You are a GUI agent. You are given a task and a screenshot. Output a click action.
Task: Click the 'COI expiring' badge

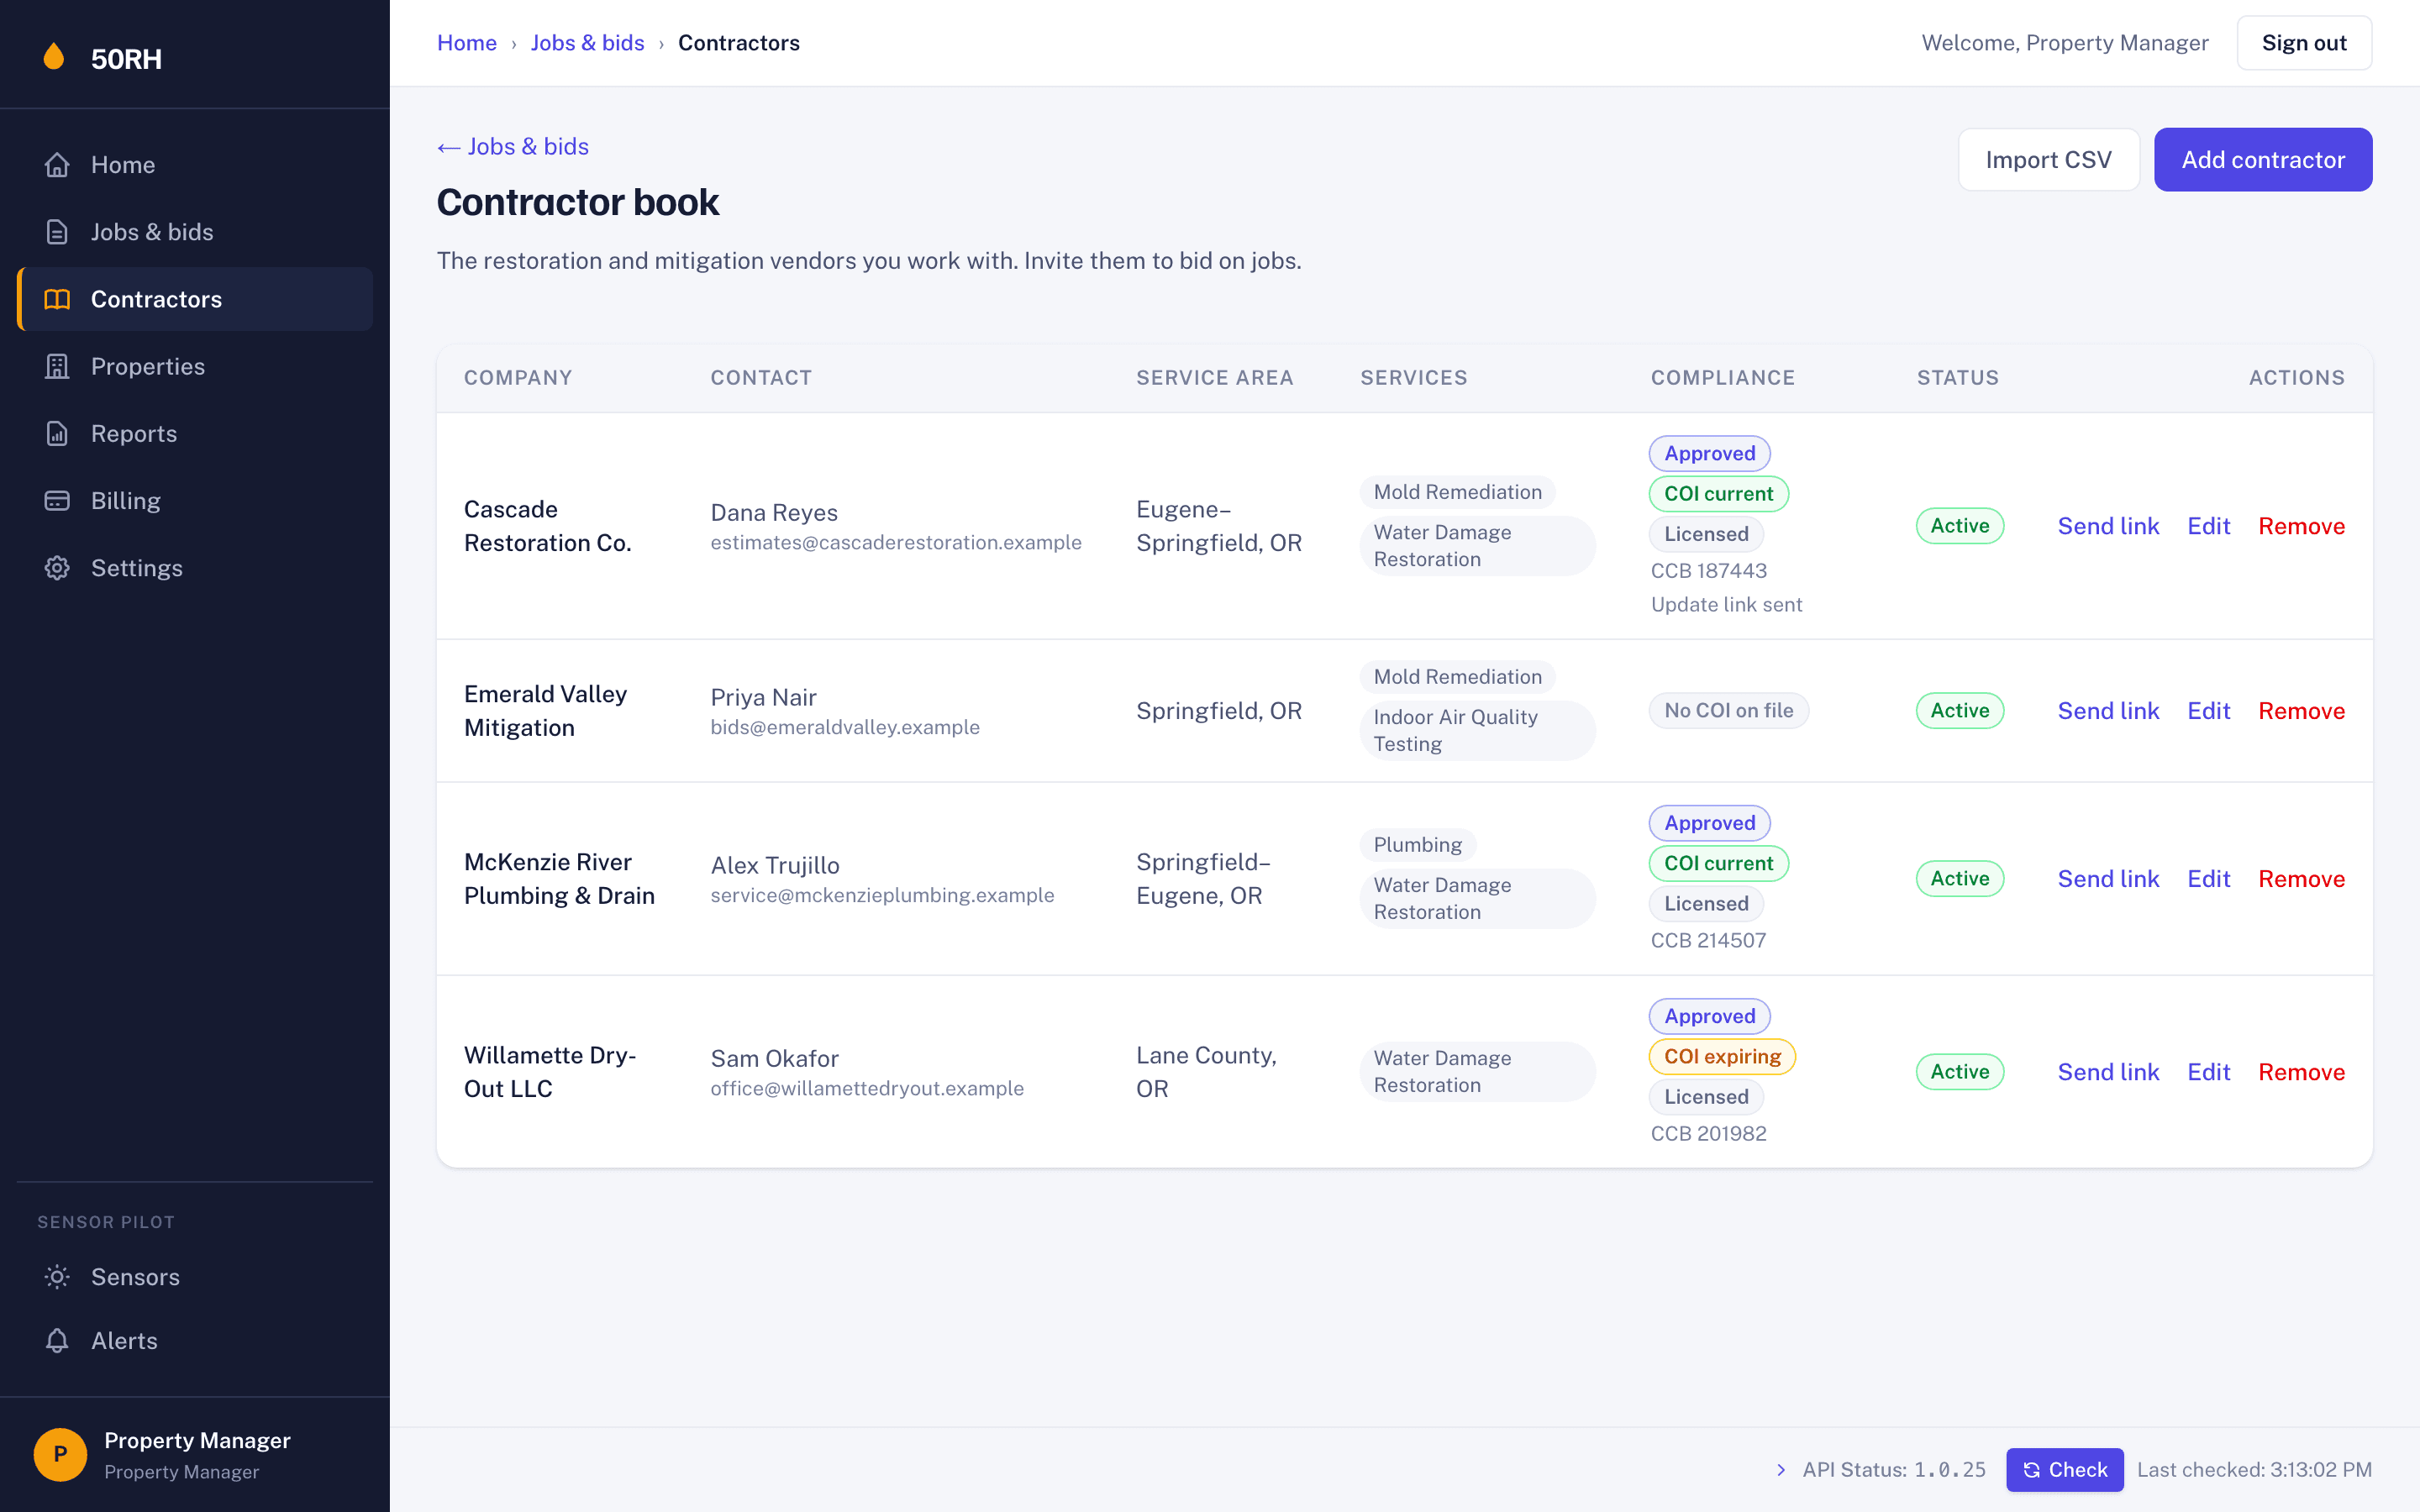pyautogui.click(x=1722, y=1056)
